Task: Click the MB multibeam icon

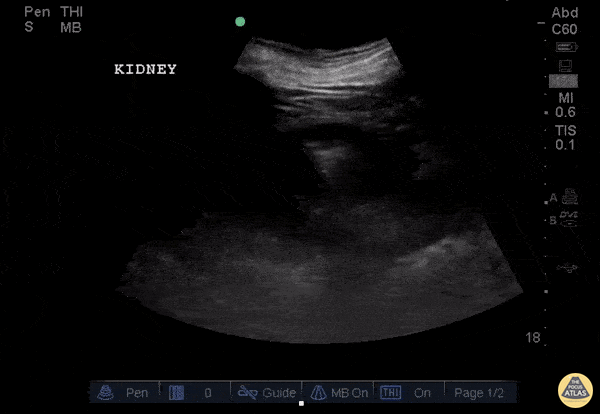Action: point(318,393)
